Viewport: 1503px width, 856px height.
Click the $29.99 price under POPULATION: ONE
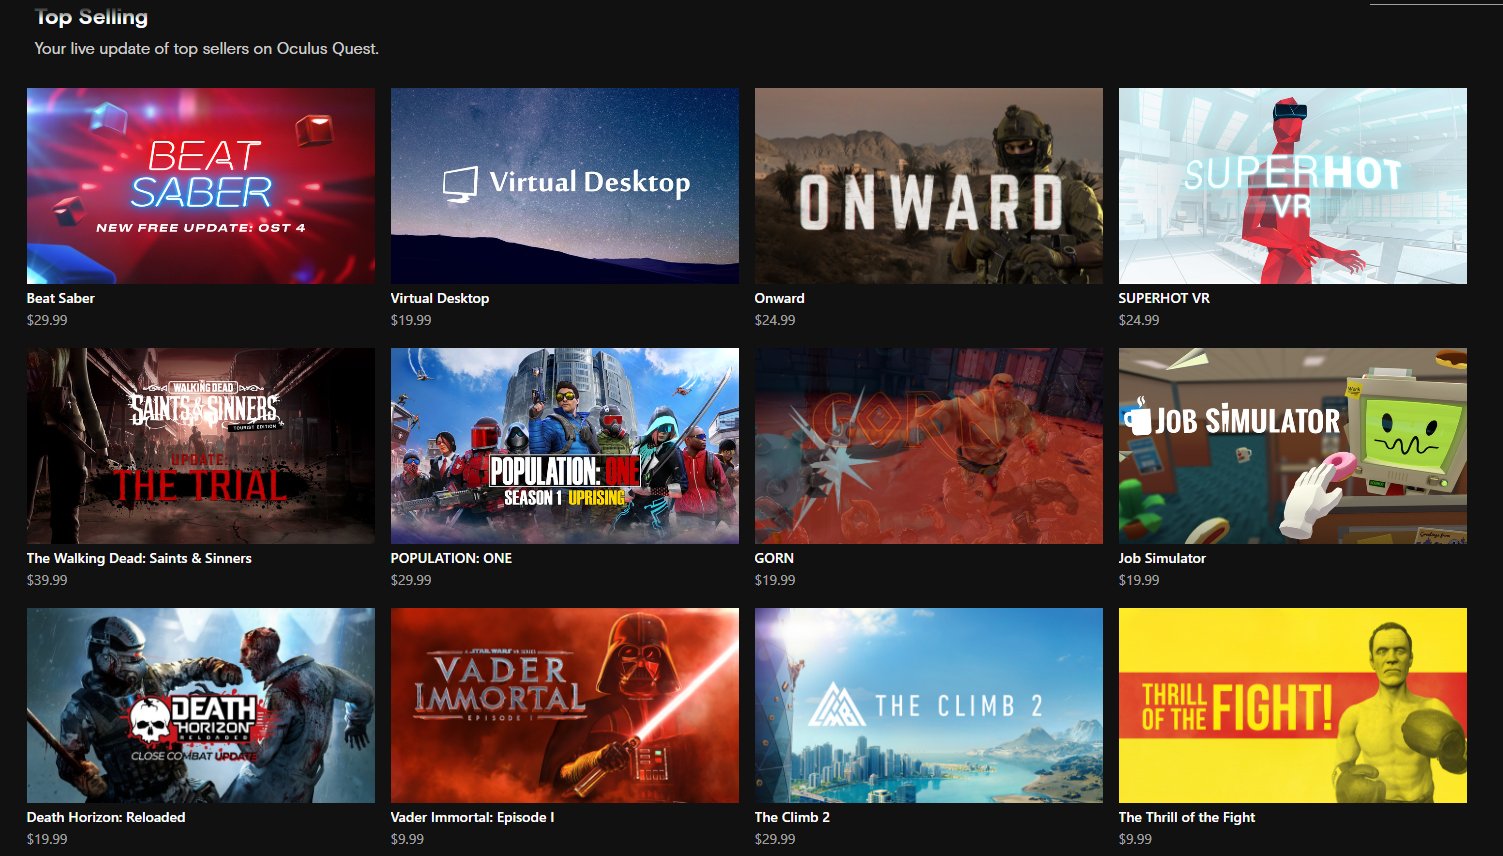(411, 580)
